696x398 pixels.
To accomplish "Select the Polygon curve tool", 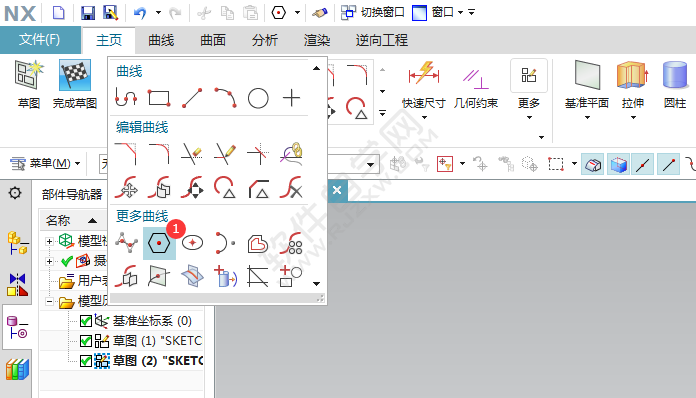I will tap(159, 243).
